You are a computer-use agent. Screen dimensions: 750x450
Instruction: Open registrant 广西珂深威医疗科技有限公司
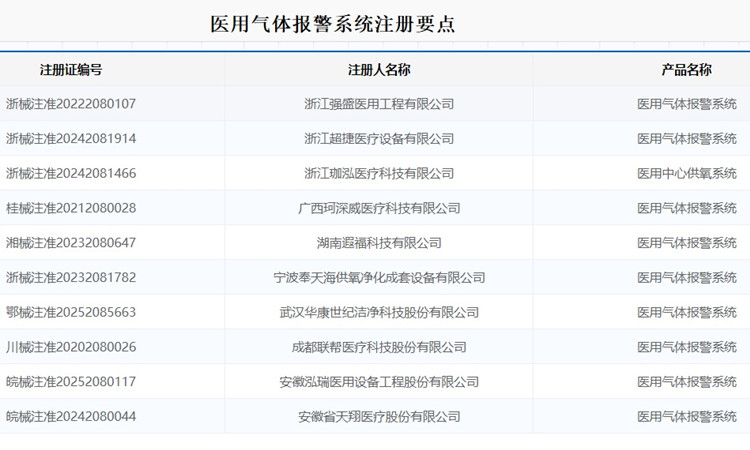coord(379,208)
